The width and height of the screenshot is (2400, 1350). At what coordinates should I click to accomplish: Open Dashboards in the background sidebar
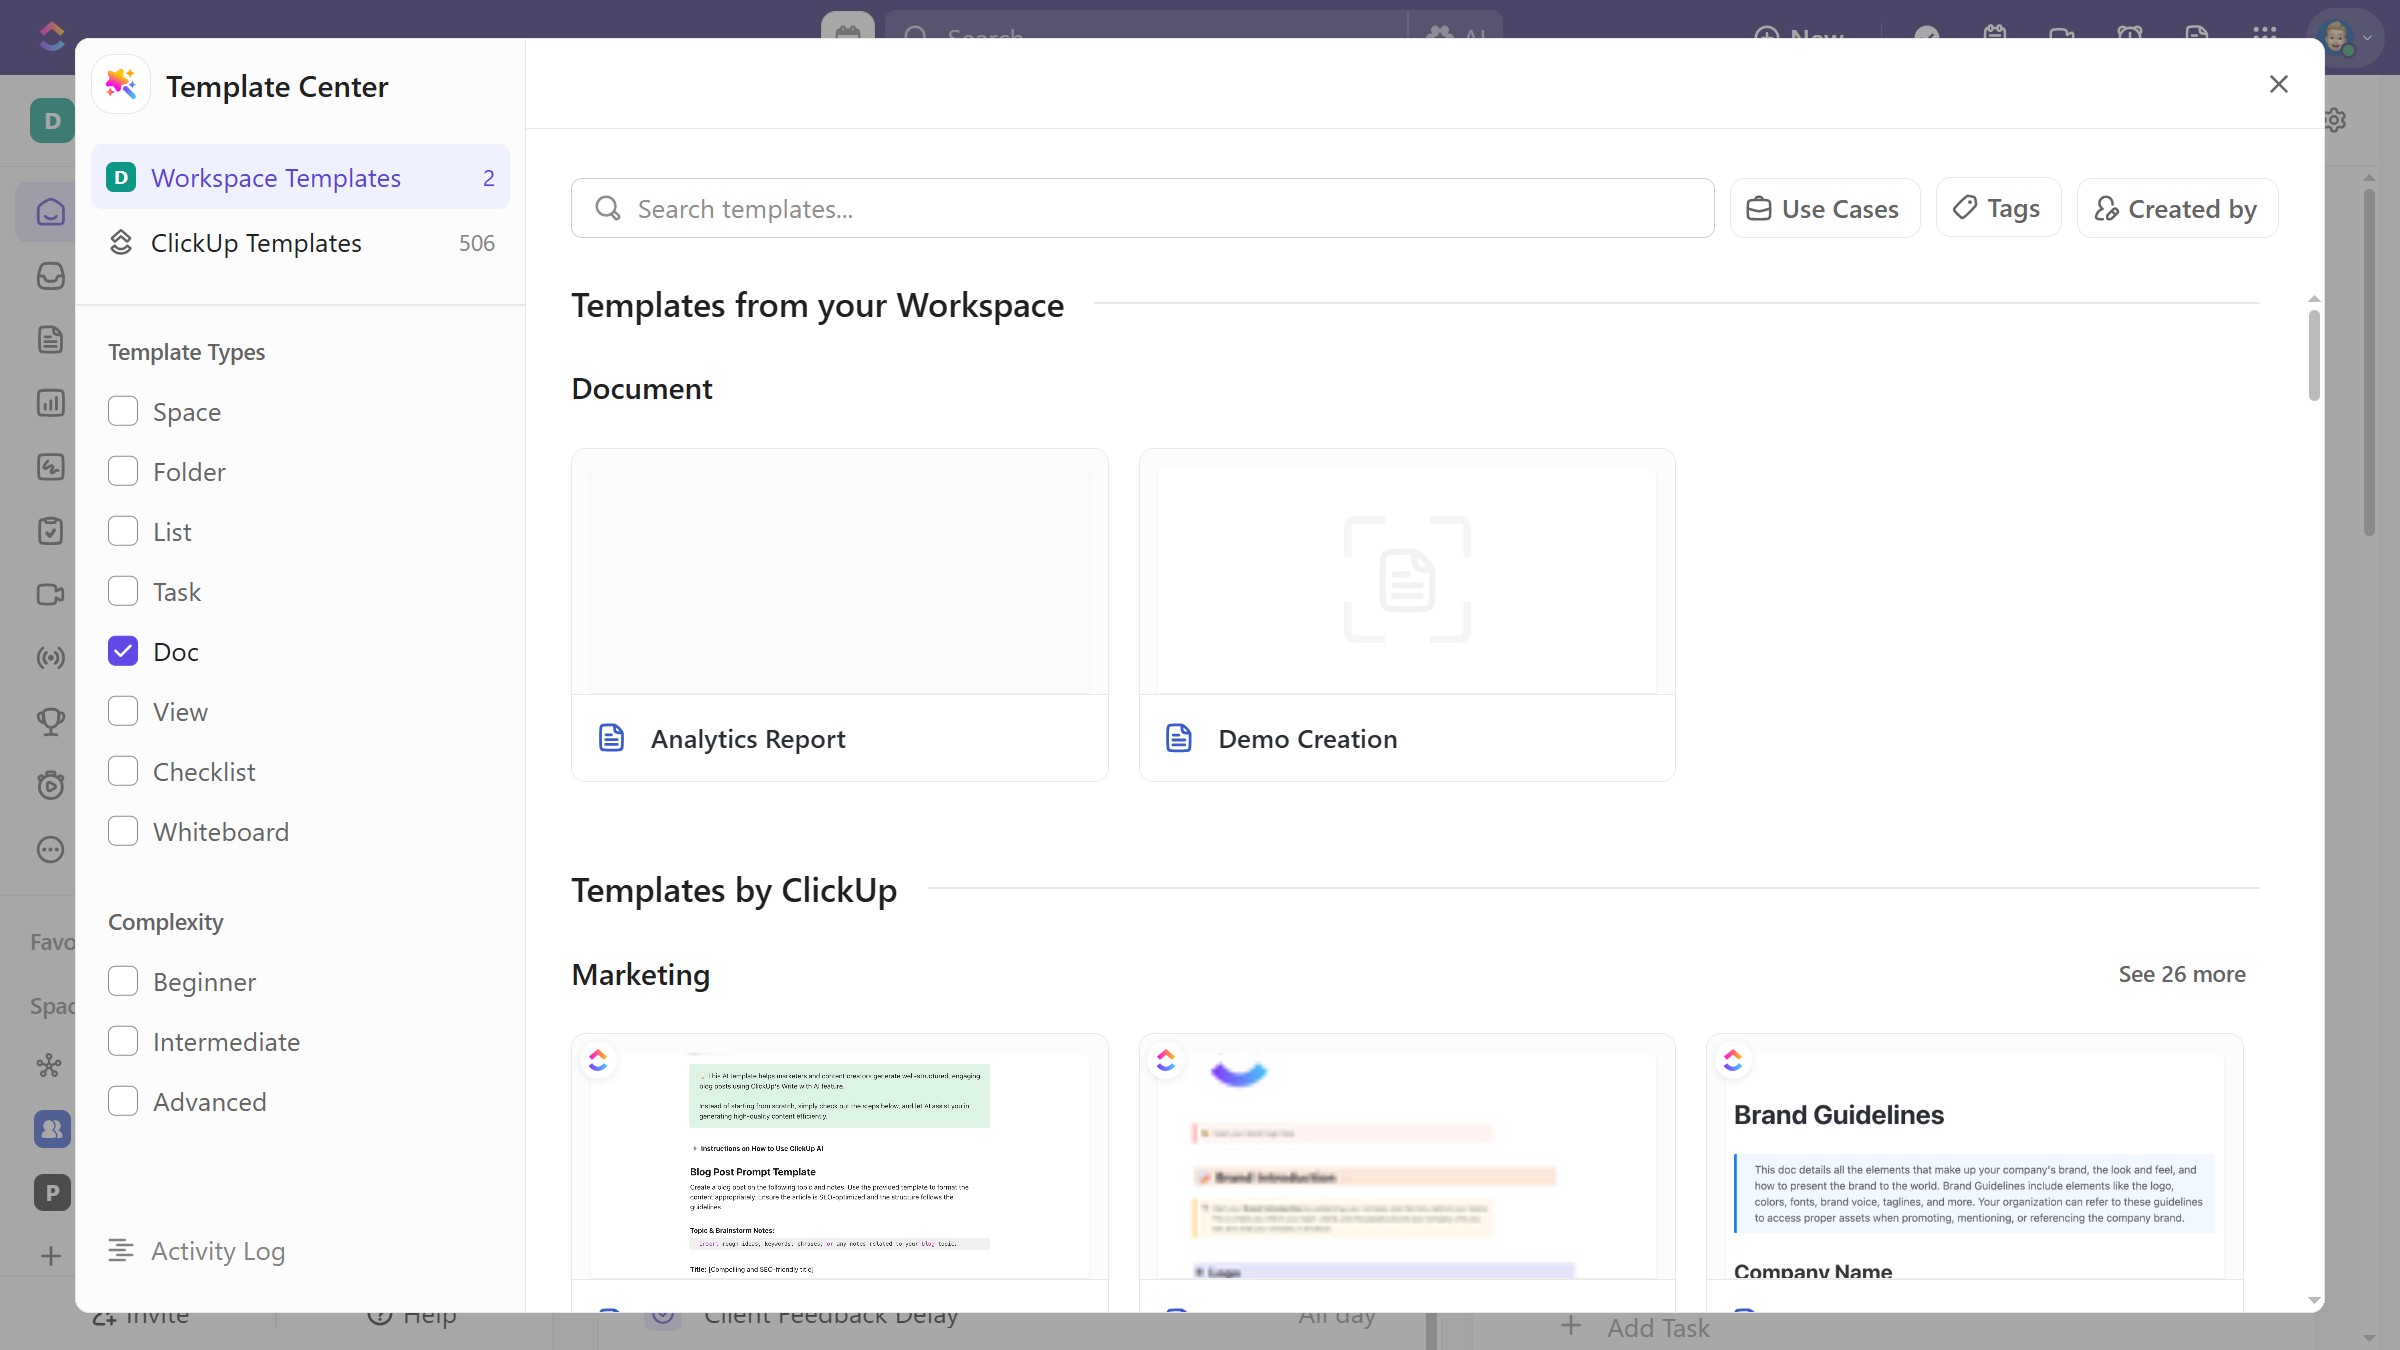tap(51, 403)
